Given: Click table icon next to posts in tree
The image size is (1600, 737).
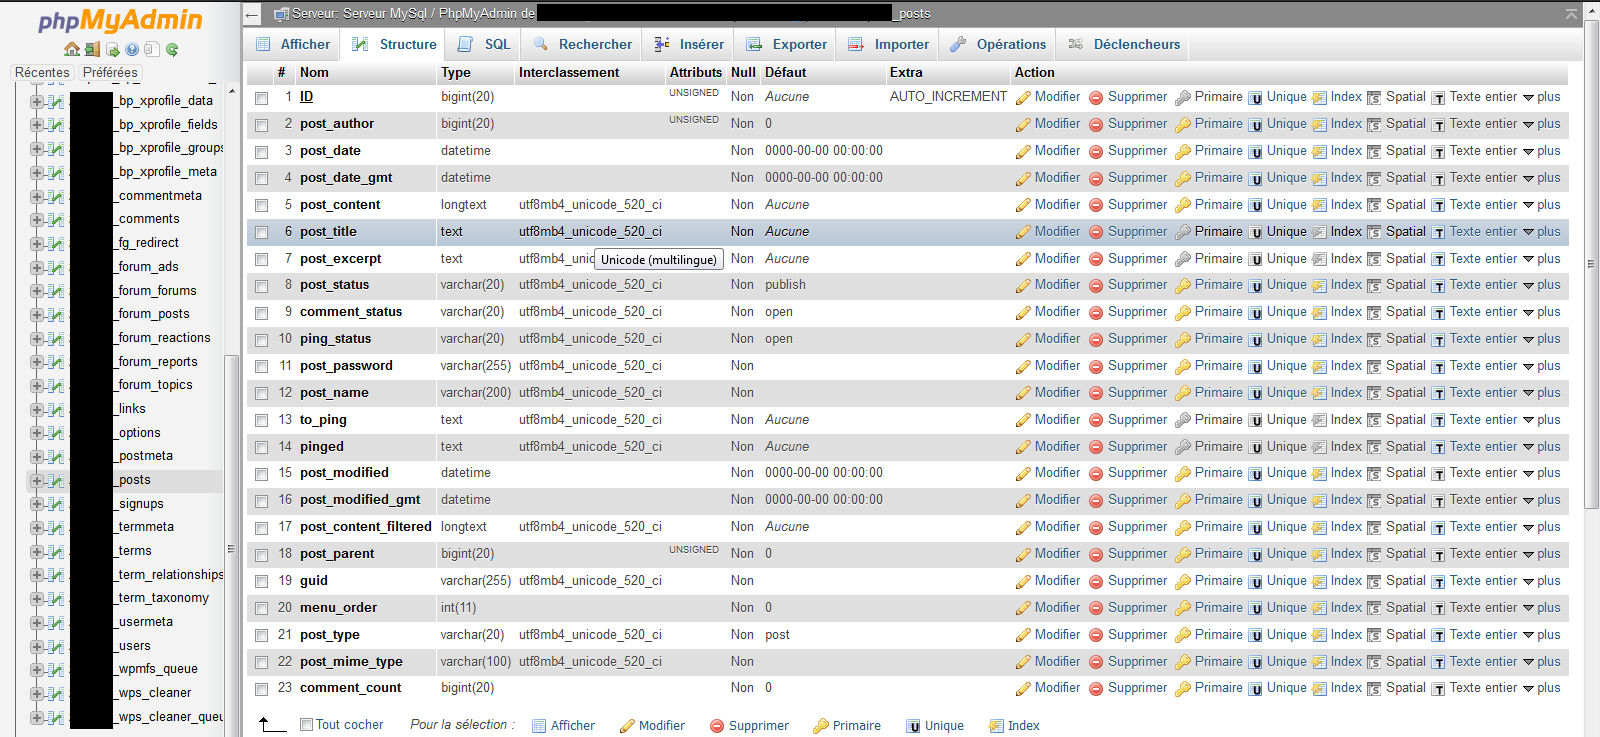Looking at the screenshot, I should click(56, 481).
